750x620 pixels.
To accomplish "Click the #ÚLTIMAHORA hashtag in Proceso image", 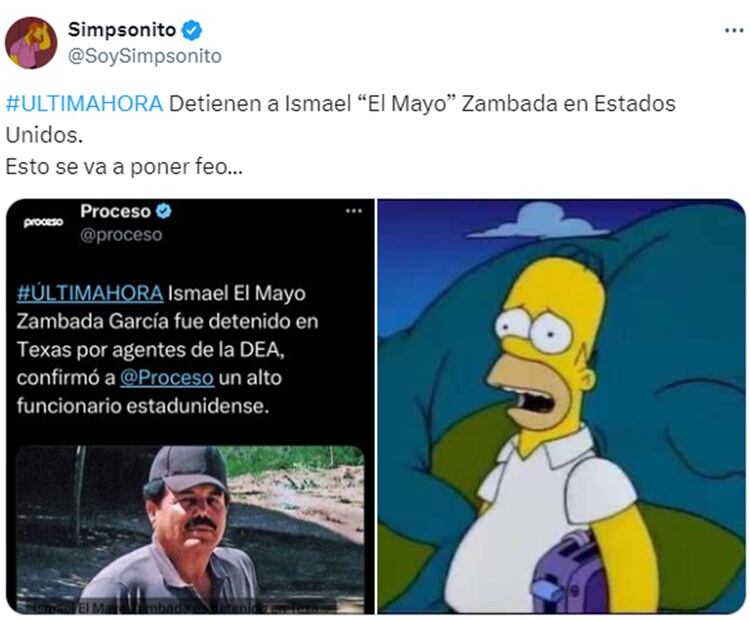I will click(x=90, y=293).
